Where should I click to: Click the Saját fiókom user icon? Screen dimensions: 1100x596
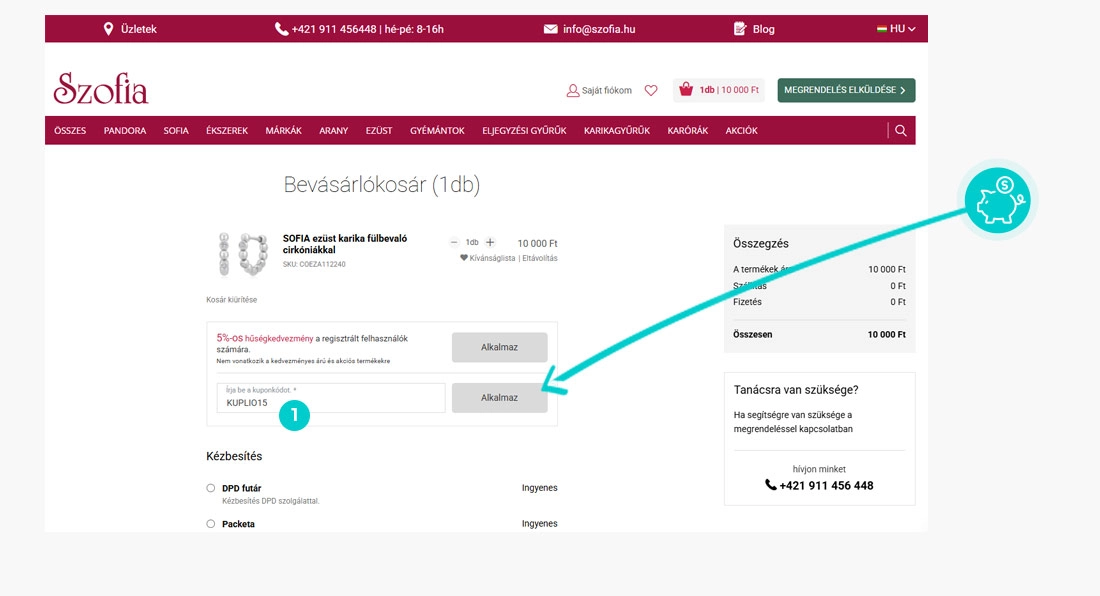coord(572,90)
